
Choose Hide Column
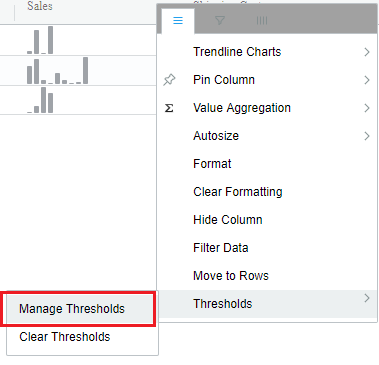click(x=228, y=220)
